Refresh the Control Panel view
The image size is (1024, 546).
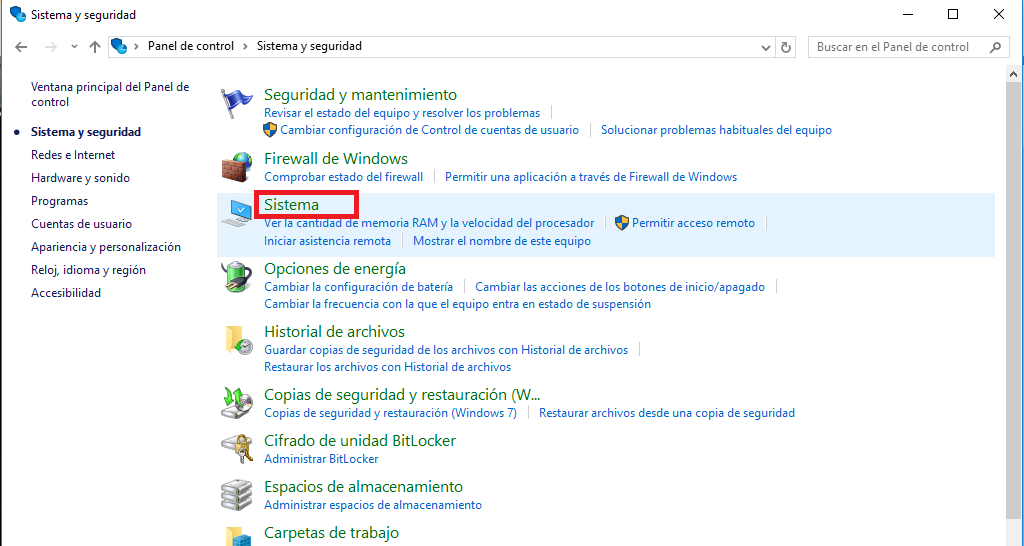click(x=786, y=47)
